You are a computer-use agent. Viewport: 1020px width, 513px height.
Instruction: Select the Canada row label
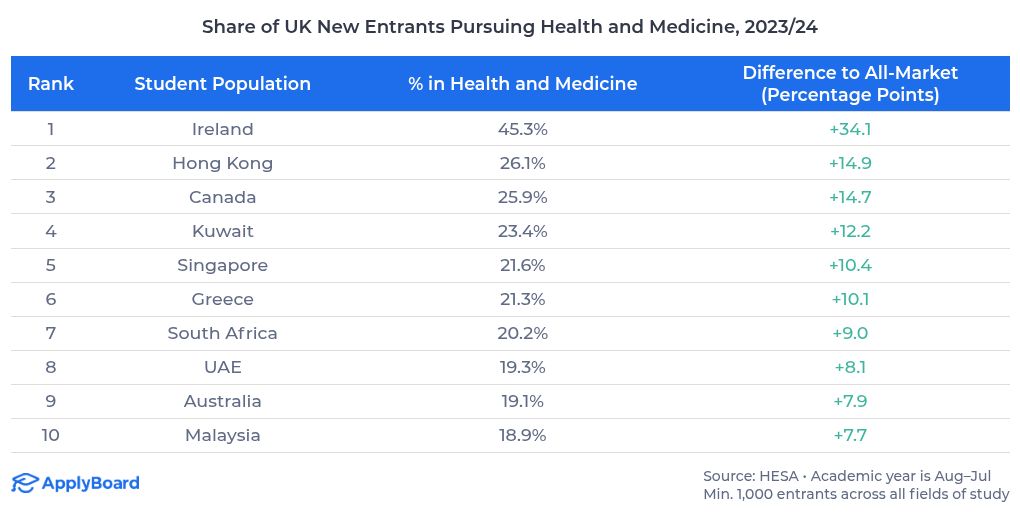[222, 197]
